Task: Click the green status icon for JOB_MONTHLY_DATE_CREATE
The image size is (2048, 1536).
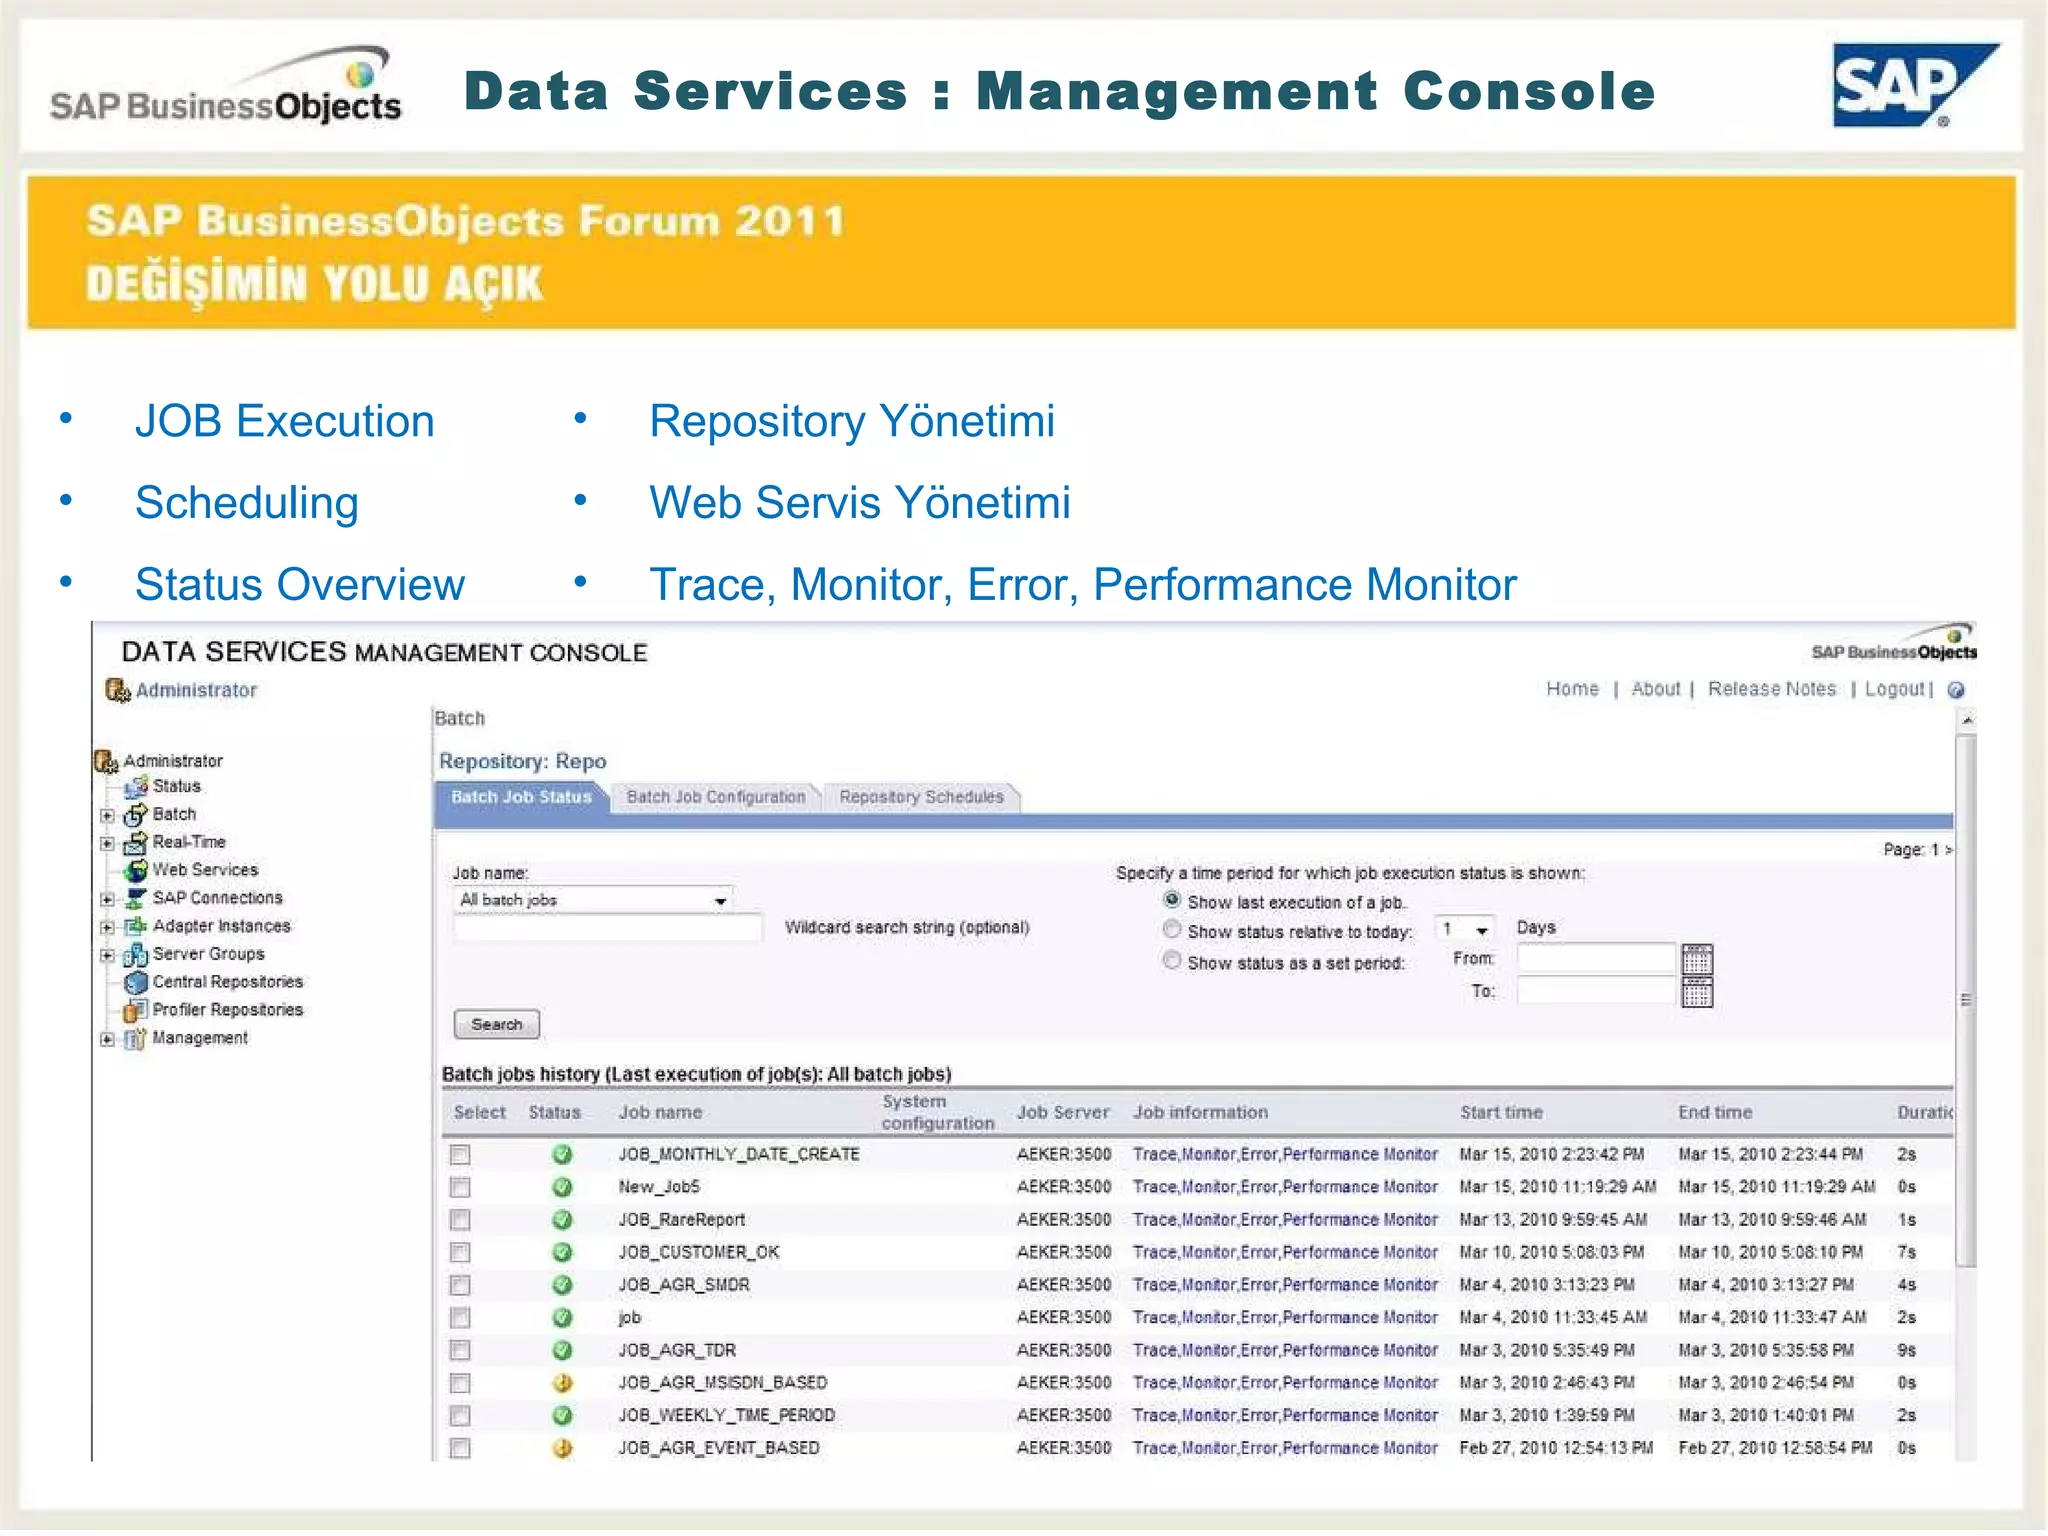Action: coord(562,1155)
